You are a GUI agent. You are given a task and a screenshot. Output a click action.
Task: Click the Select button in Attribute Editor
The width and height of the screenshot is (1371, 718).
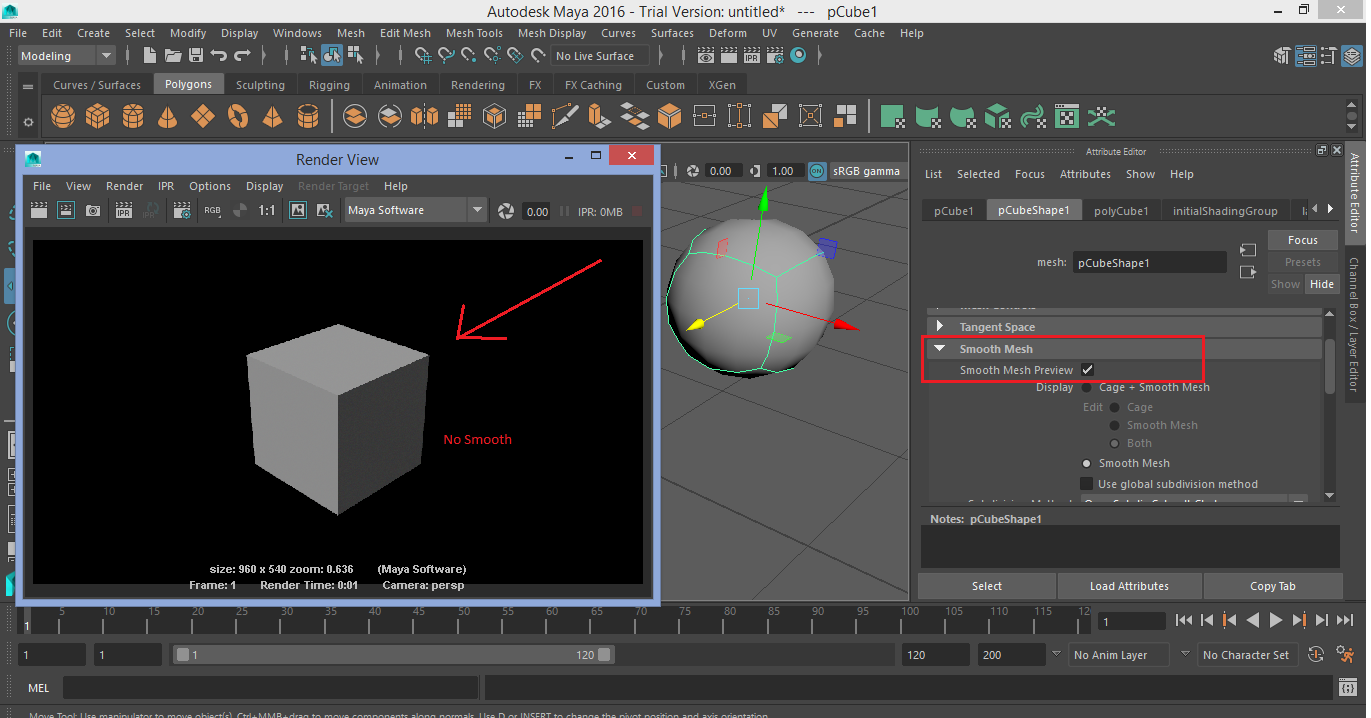pyautogui.click(x=987, y=586)
